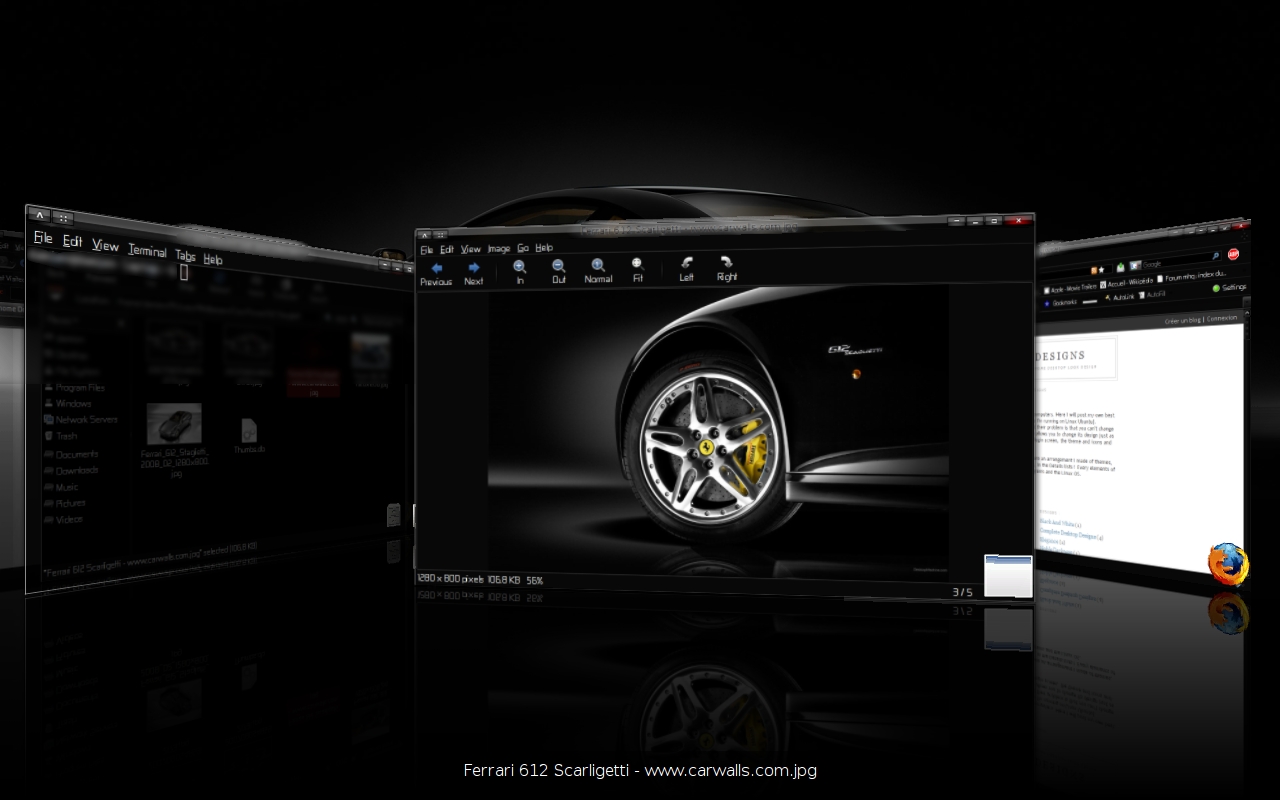Viewport: 1280px width, 800px height.
Task: Click the Ferrari_612 jpg file thumbnail
Action: [x=174, y=424]
